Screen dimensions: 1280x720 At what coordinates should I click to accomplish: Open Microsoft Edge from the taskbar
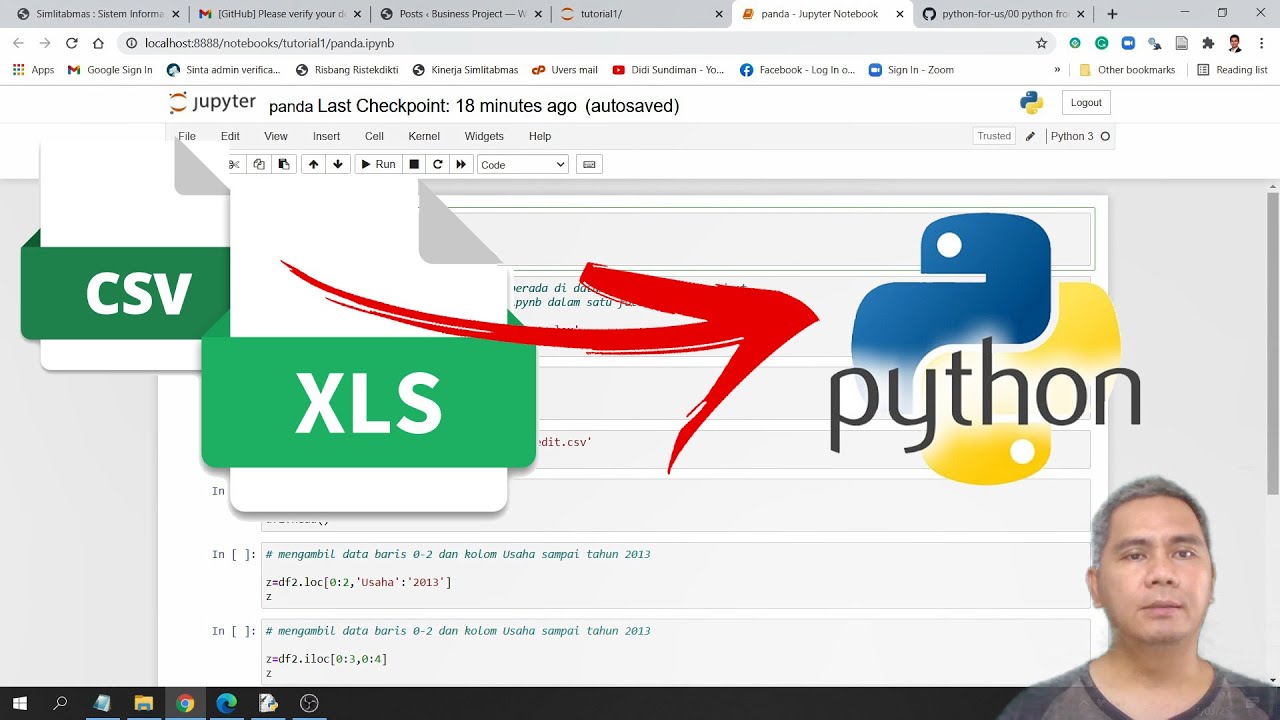227,703
